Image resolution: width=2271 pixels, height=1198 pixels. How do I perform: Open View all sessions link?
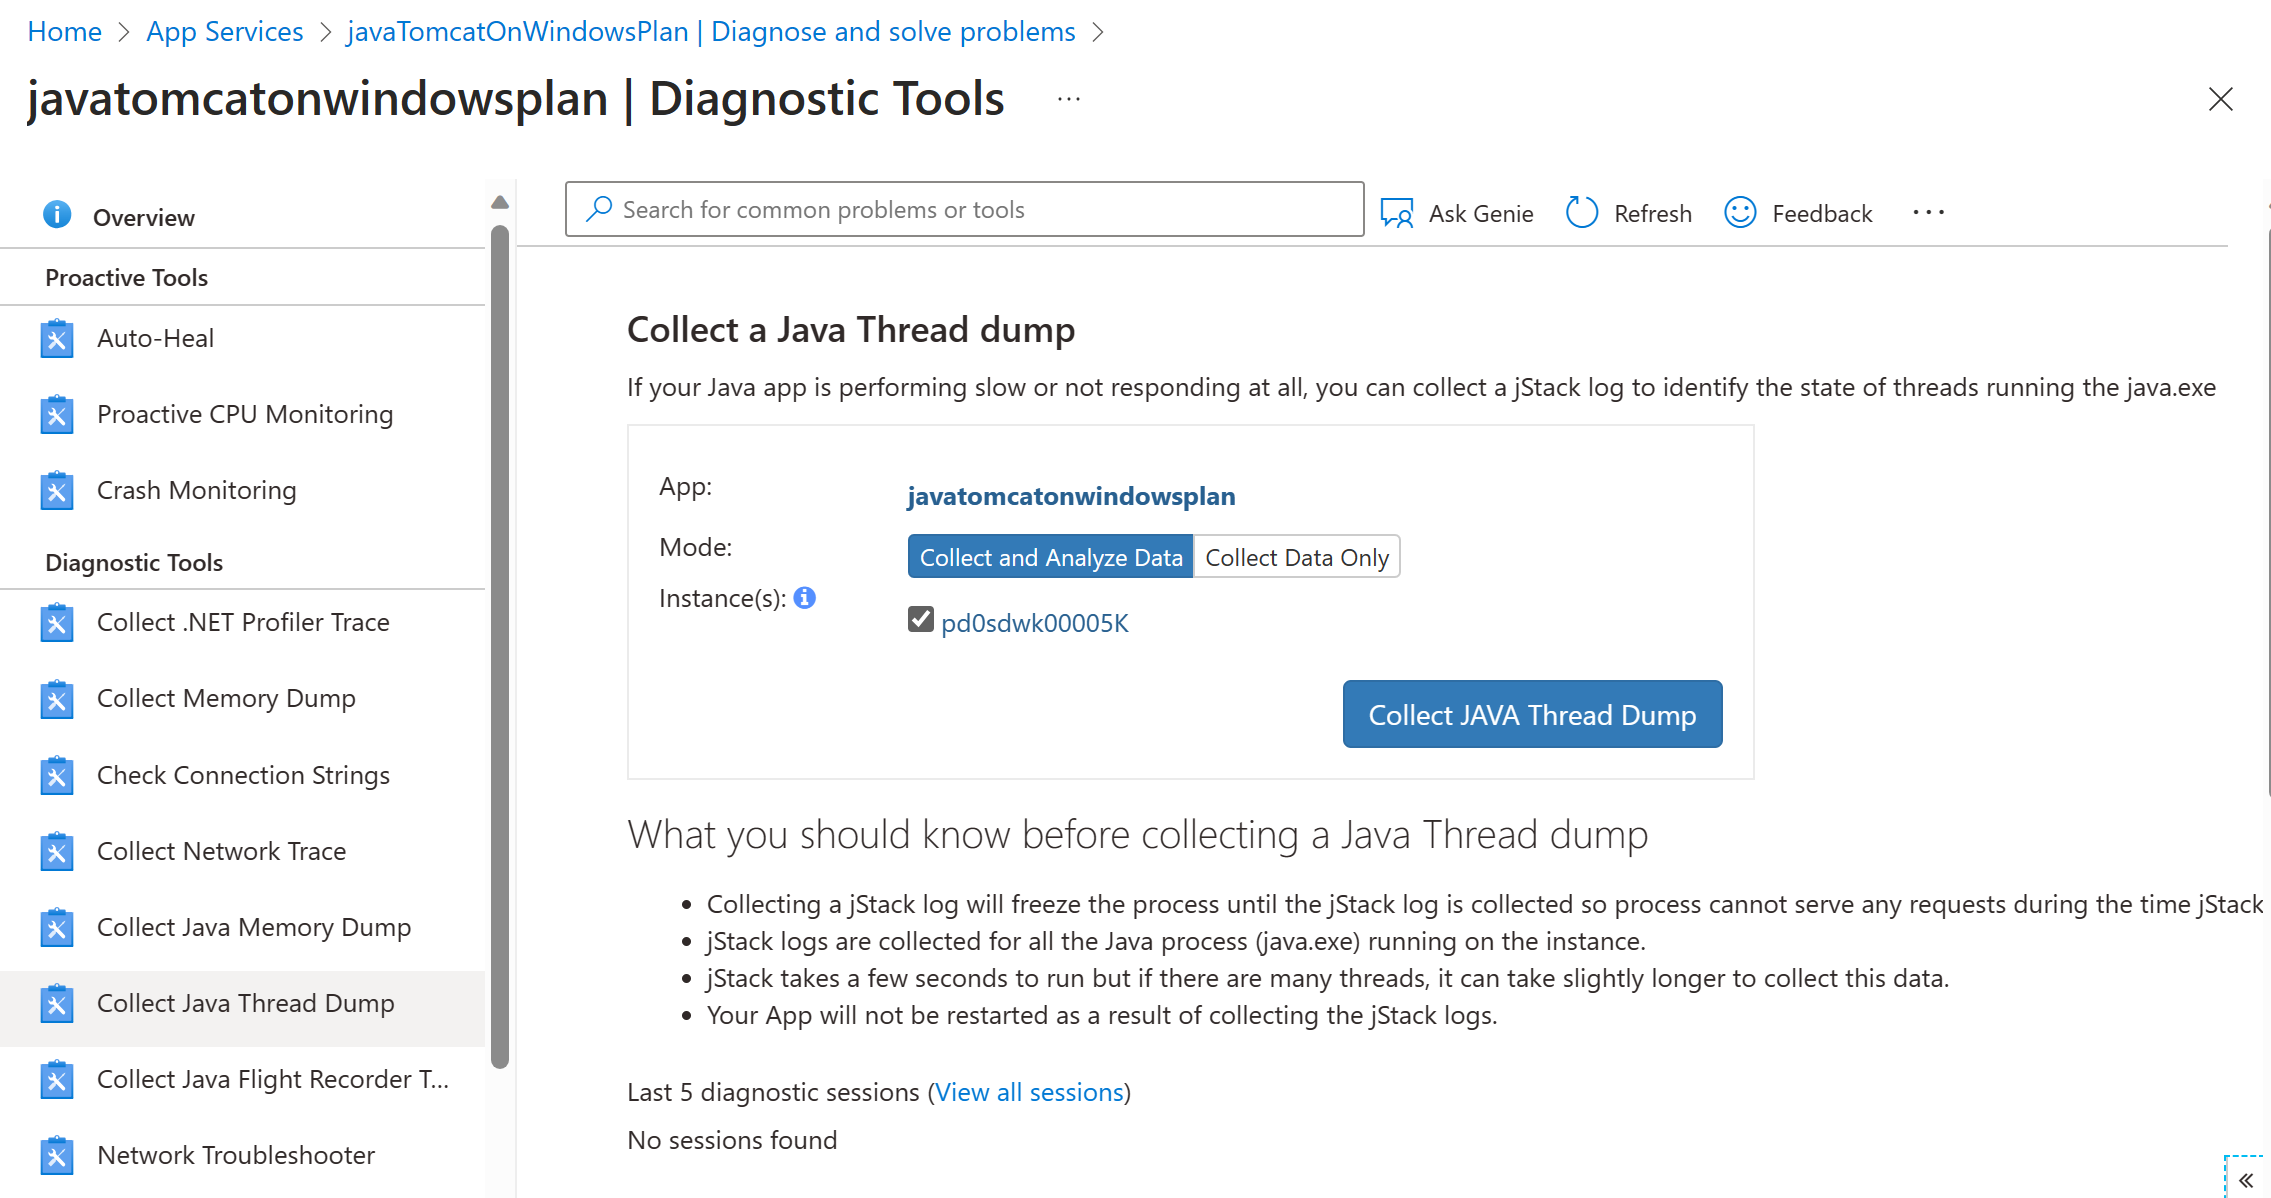(x=1030, y=1092)
